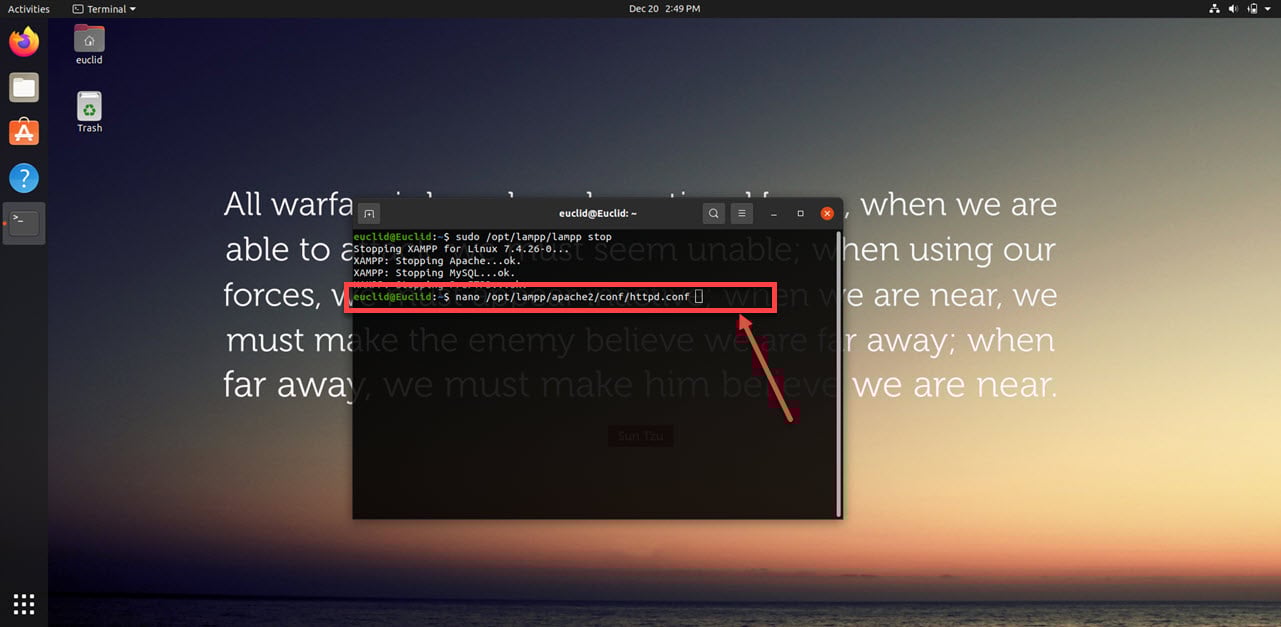Open Firefox from the dock
The width and height of the screenshot is (1281, 627).
24,42
